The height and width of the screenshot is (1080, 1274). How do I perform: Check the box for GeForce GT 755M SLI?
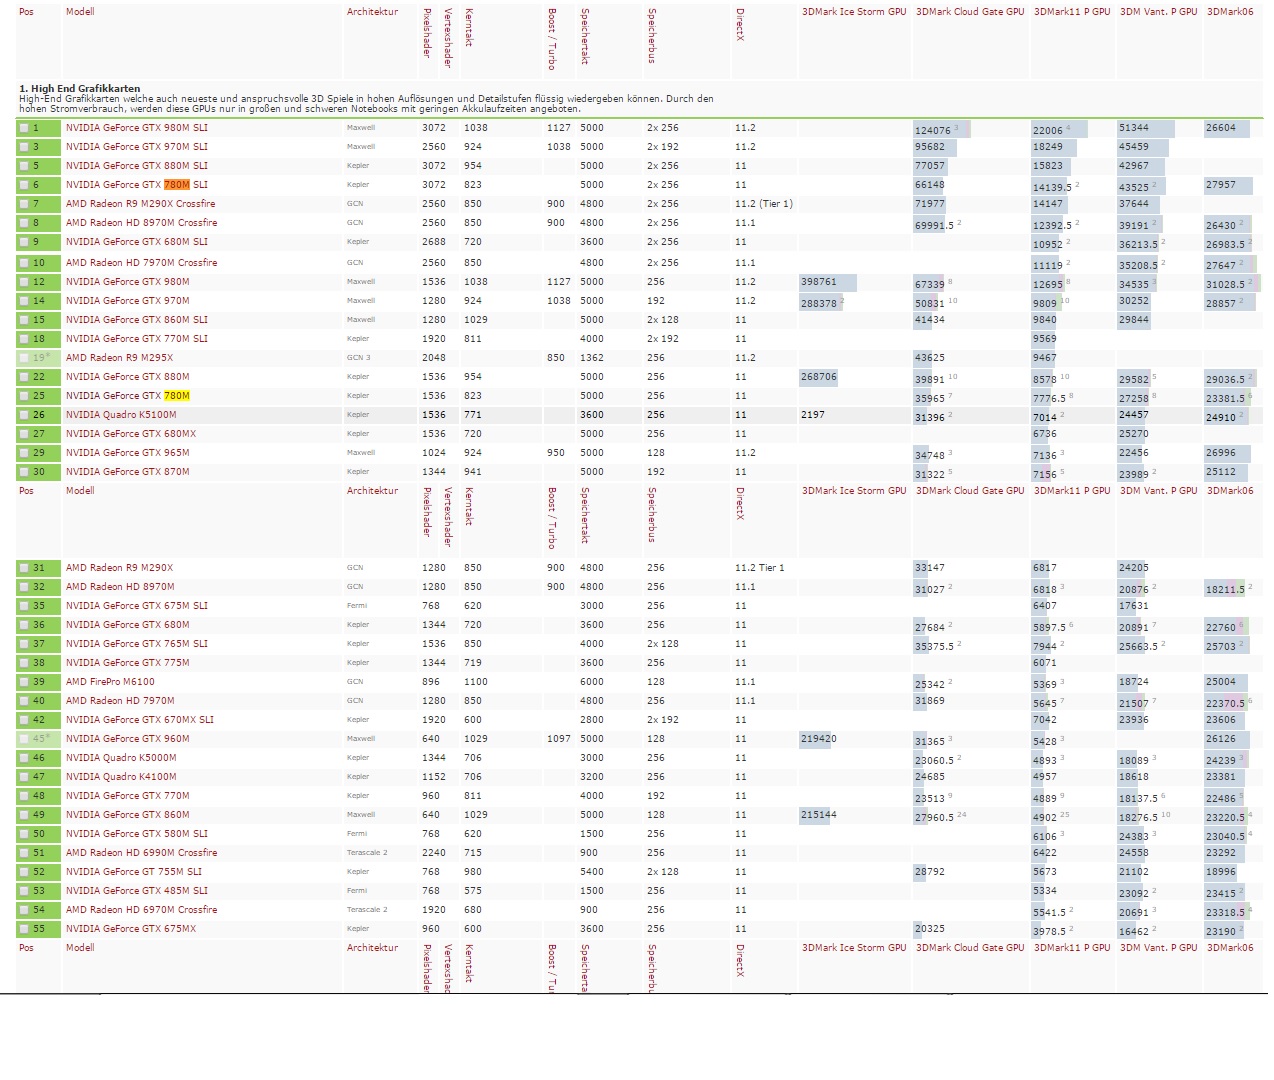pyautogui.click(x=24, y=872)
